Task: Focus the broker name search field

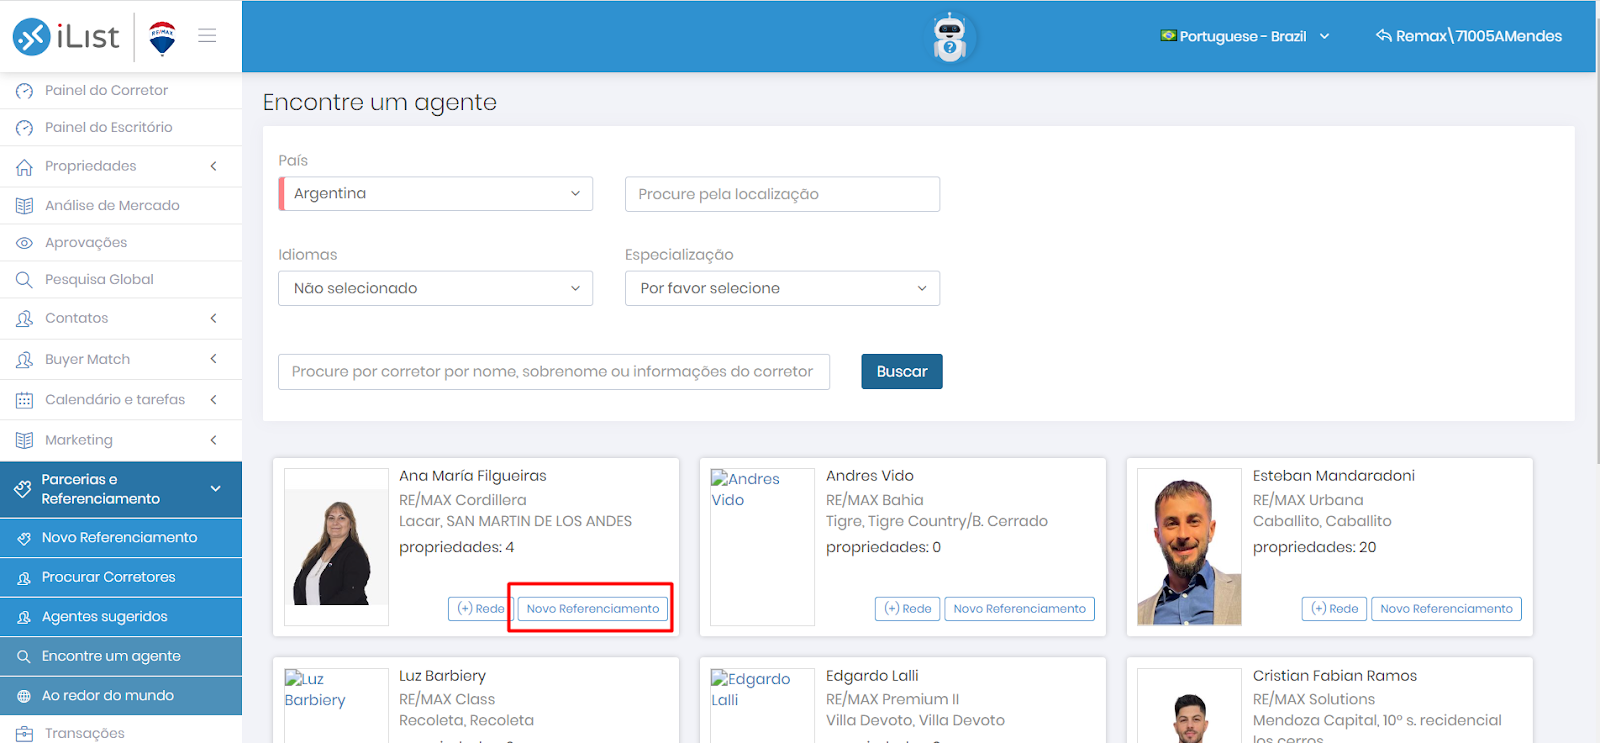Action: click(554, 371)
